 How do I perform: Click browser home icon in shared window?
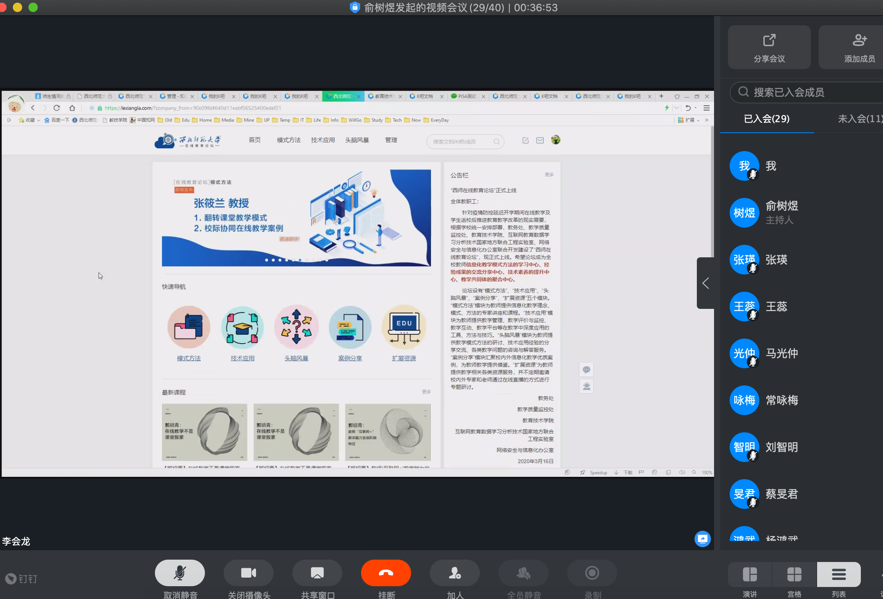[x=72, y=108]
